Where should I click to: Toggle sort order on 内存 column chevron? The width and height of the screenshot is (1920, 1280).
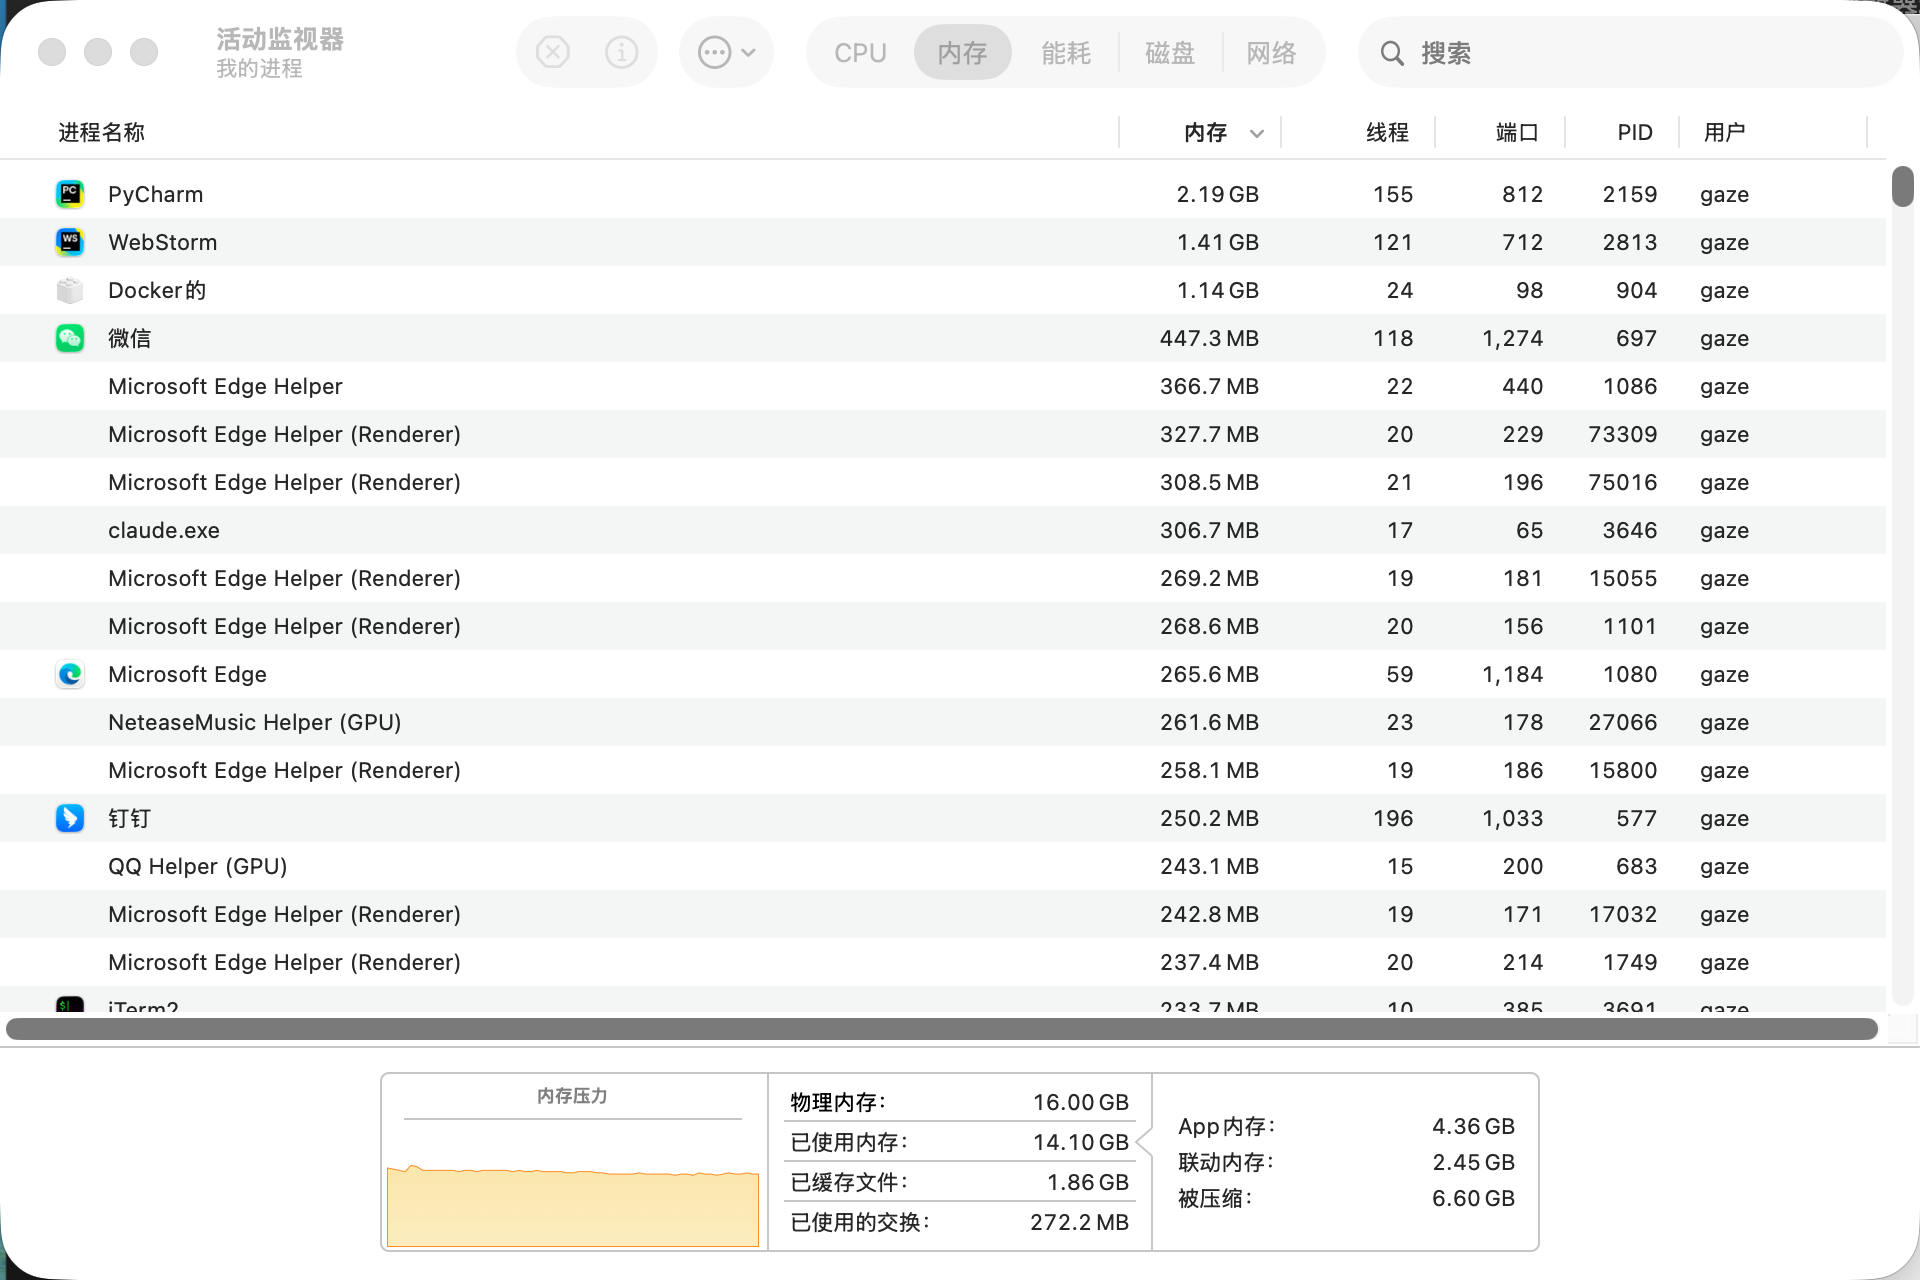(x=1257, y=133)
